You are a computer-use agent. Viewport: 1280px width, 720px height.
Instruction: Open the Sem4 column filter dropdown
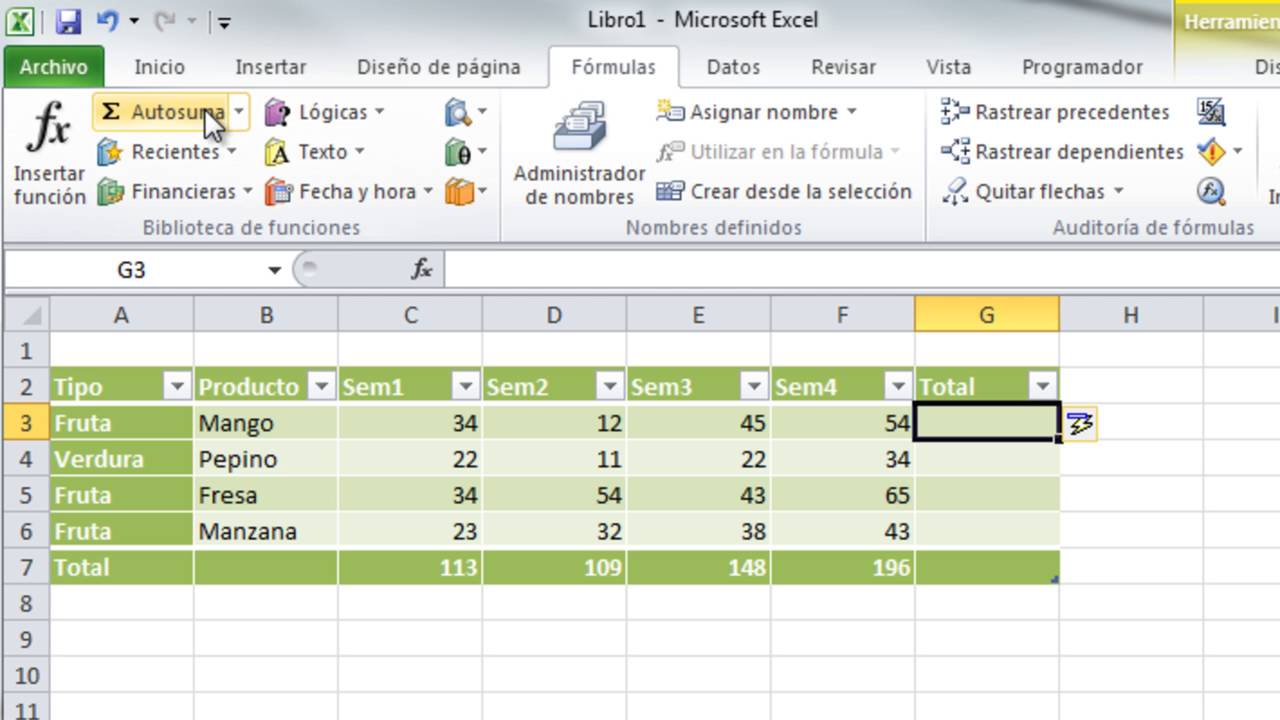point(898,387)
